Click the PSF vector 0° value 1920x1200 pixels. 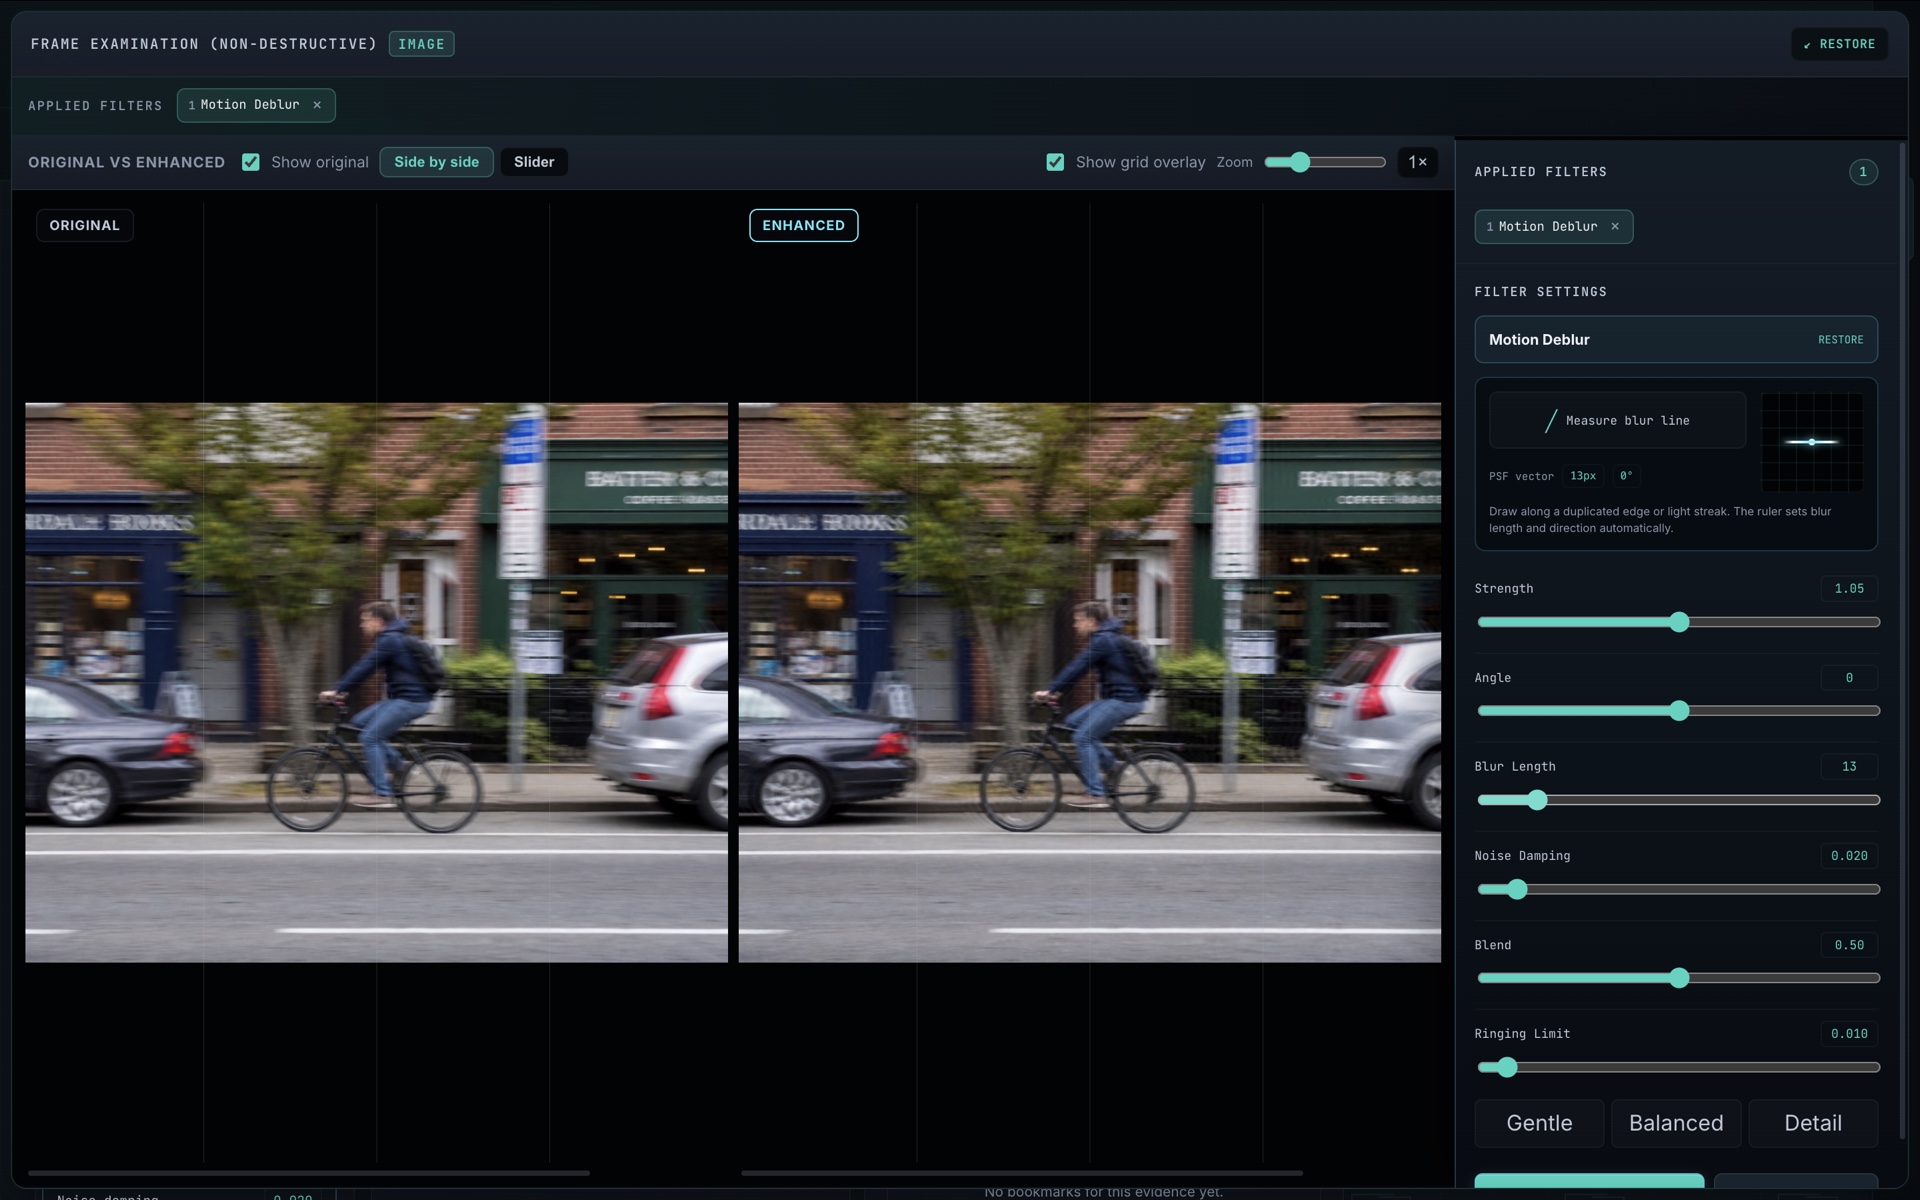tap(1626, 476)
